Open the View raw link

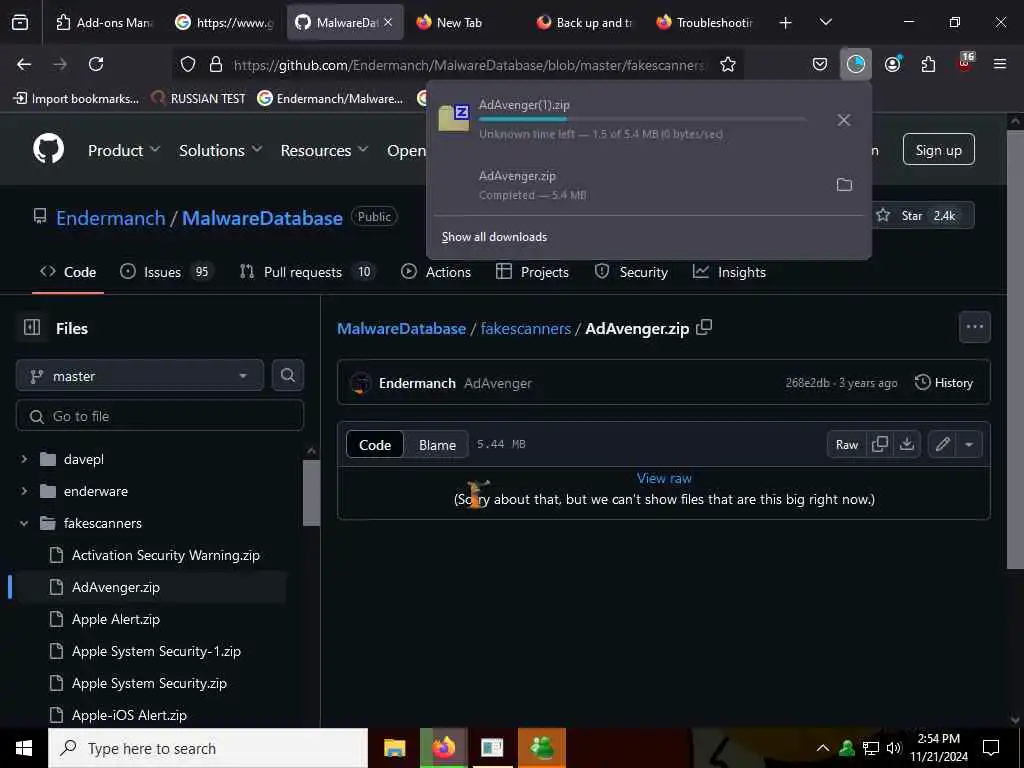pyautogui.click(x=664, y=478)
